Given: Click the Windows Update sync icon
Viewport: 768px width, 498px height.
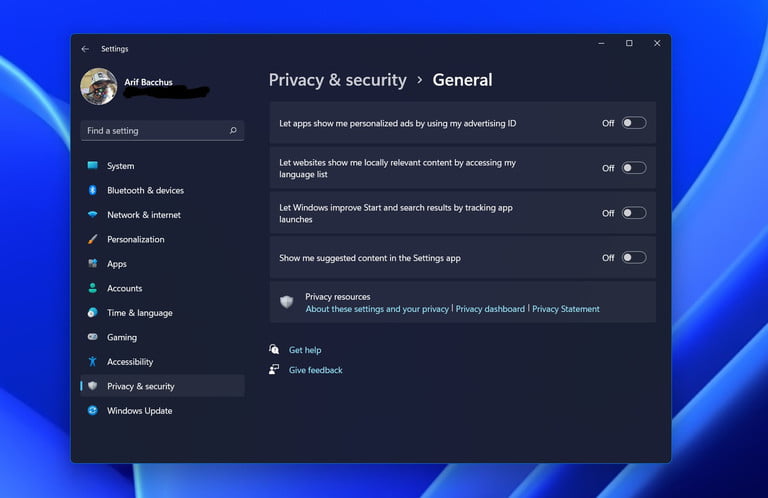Looking at the screenshot, I should coord(93,411).
